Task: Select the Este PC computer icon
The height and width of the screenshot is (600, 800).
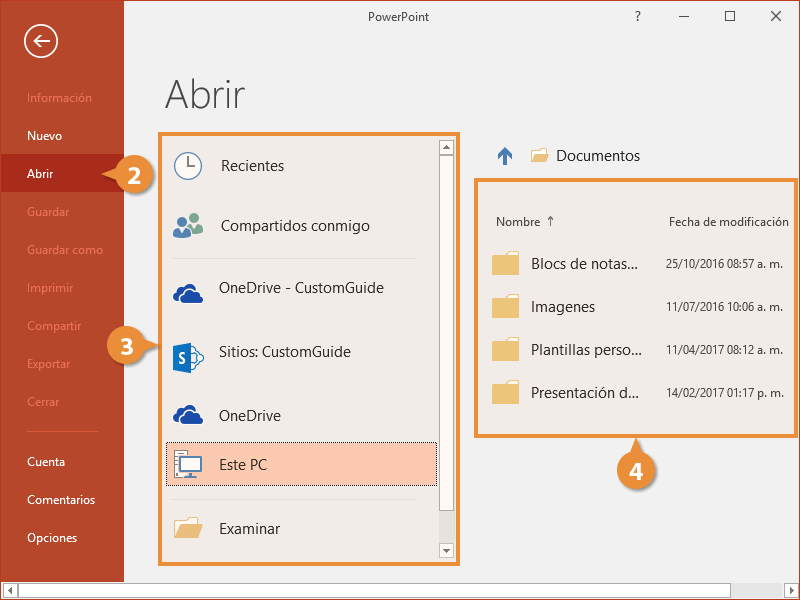Action: pos(188,465)
